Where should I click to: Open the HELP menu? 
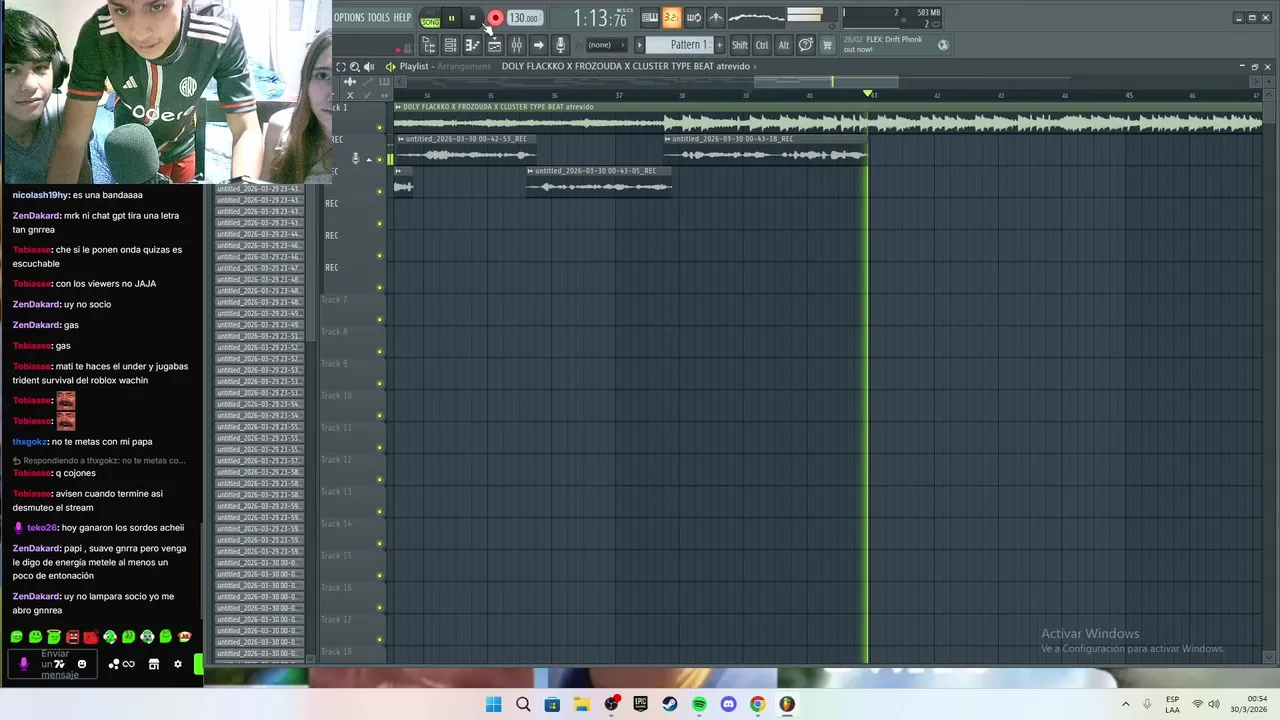click(x=402, y=17)
